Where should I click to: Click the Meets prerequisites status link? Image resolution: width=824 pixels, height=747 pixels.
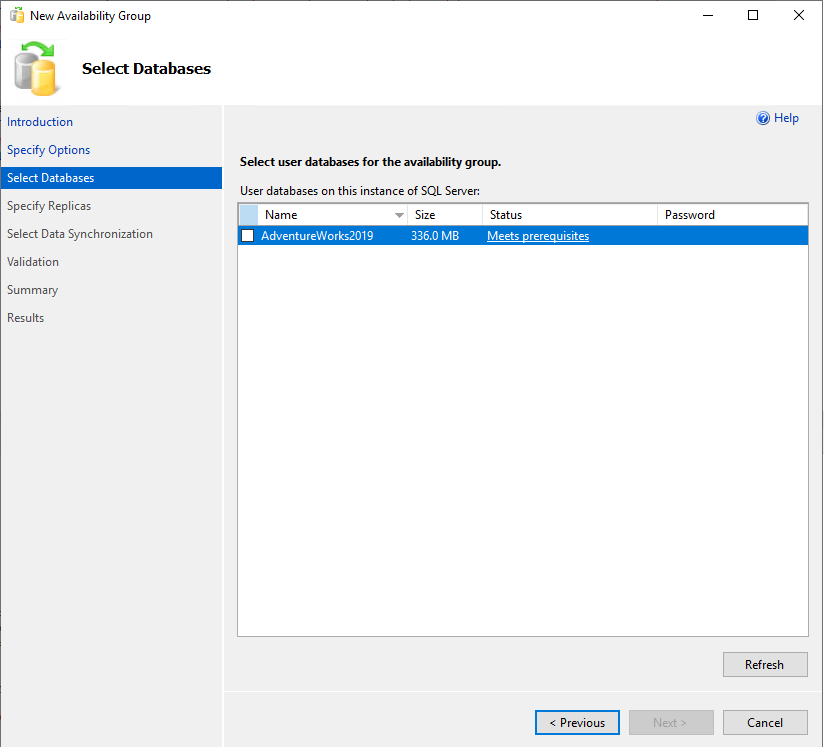538,236
